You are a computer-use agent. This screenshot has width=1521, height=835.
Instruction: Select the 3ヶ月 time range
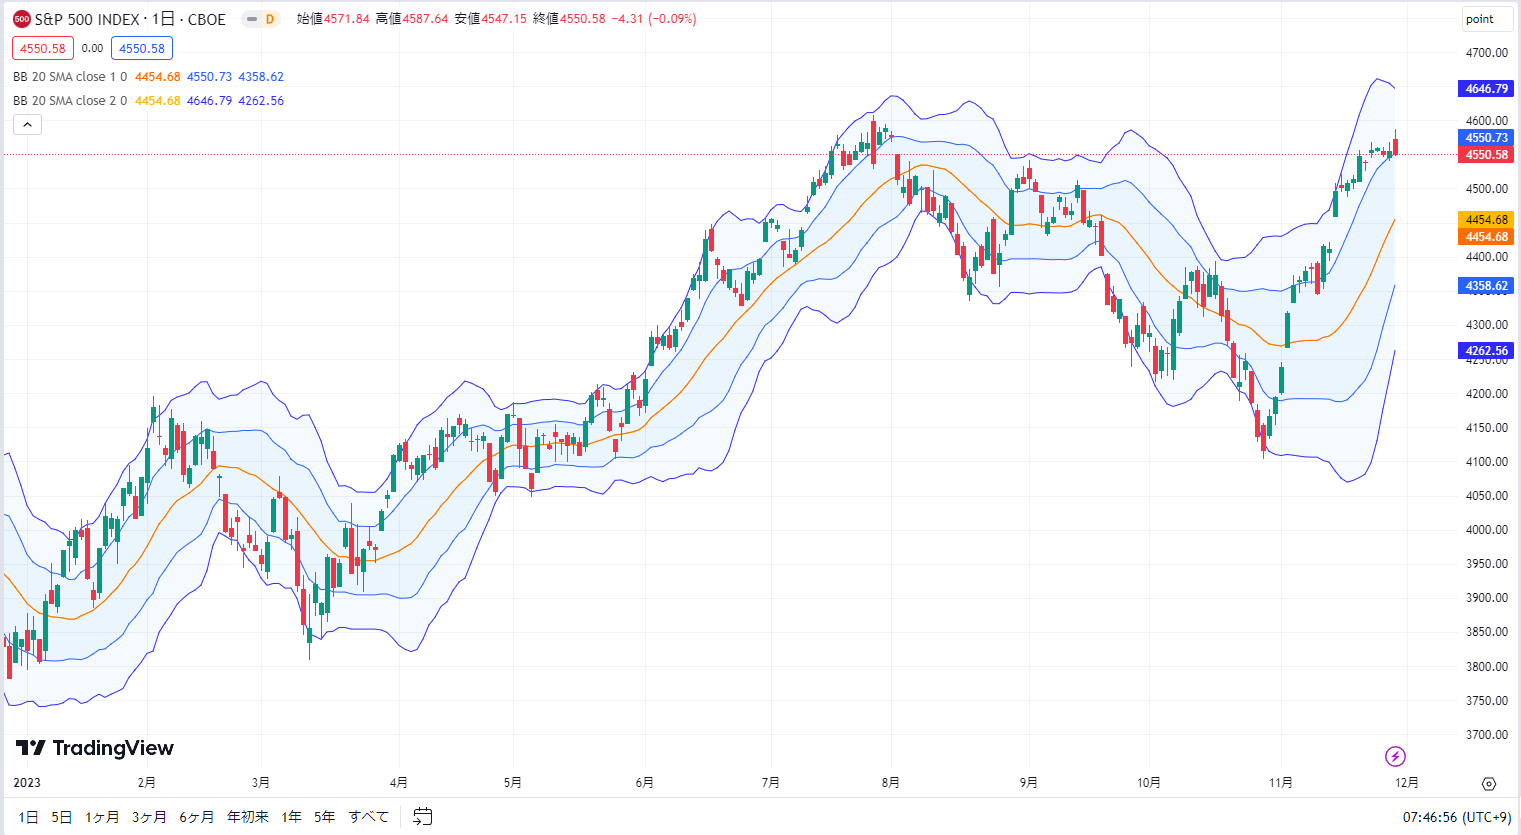[149, 817]
